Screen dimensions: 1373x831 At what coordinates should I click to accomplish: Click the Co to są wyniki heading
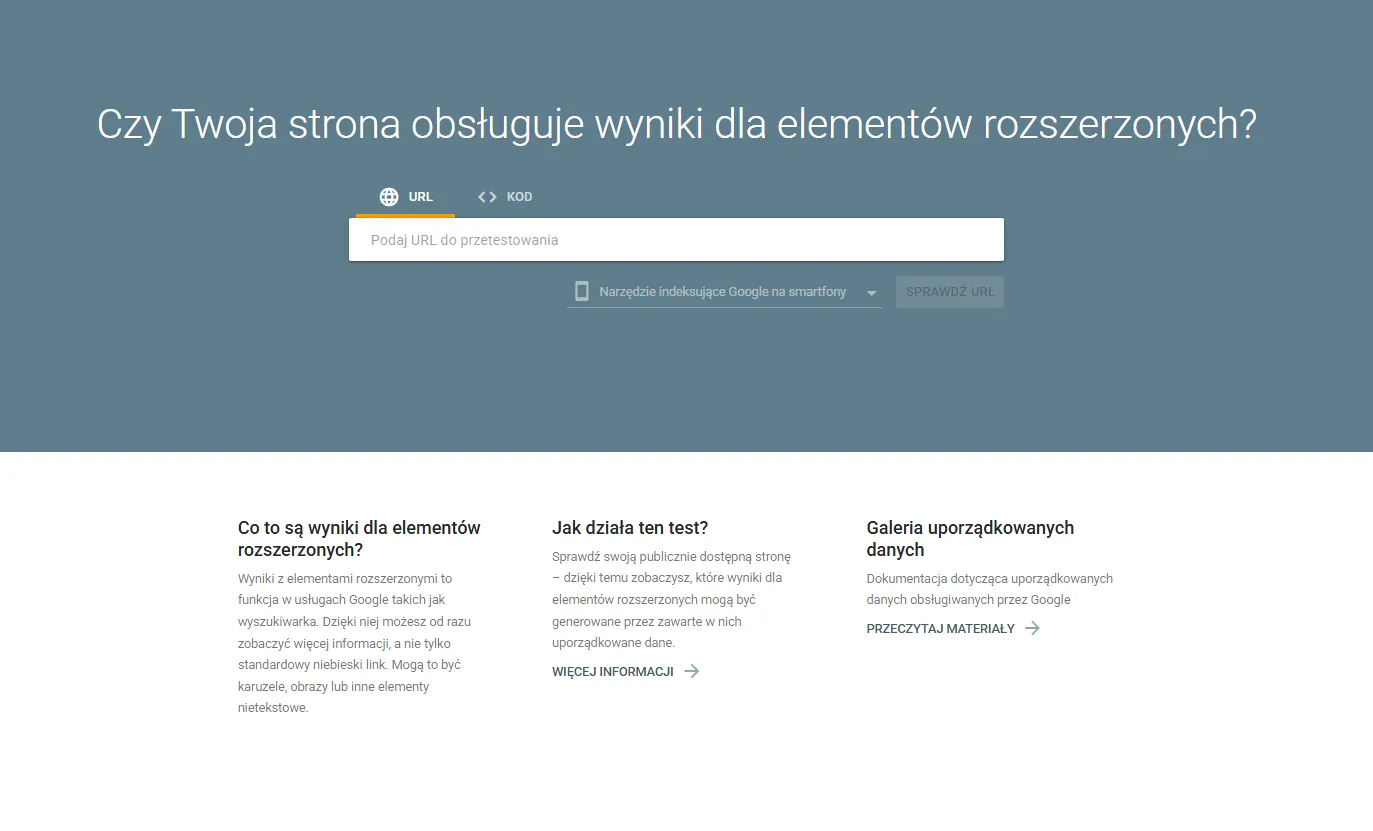tap(358, 538)
